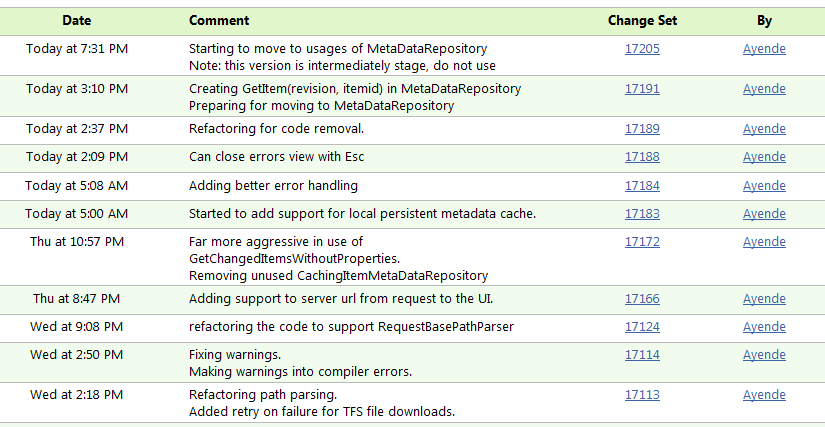Select the 'Adding better error handling' row
The width and height of the screenshot is (825, 427).
(412, 186)
